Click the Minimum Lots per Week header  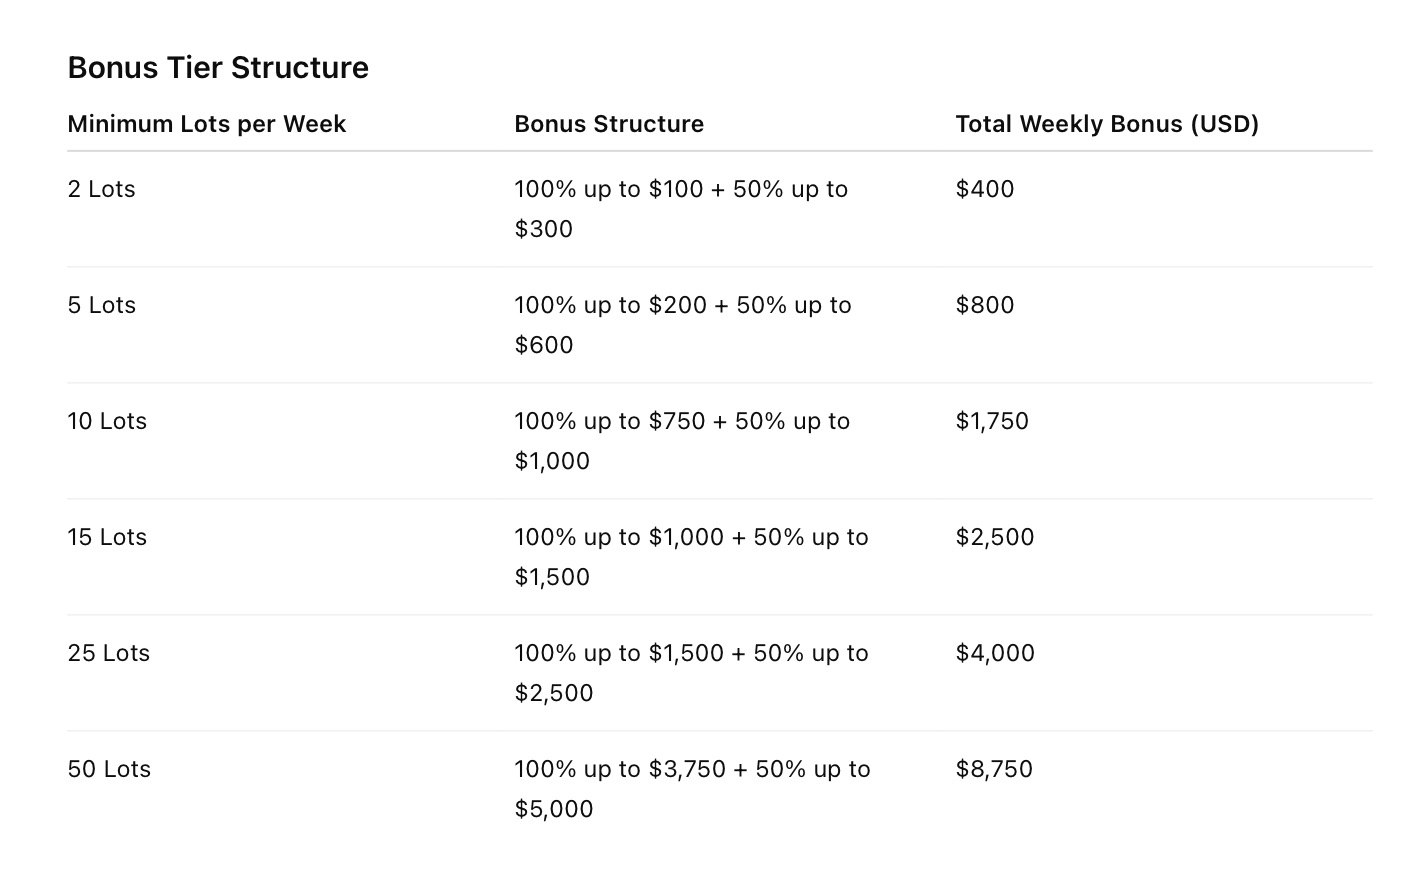click(x=207, y=124)
